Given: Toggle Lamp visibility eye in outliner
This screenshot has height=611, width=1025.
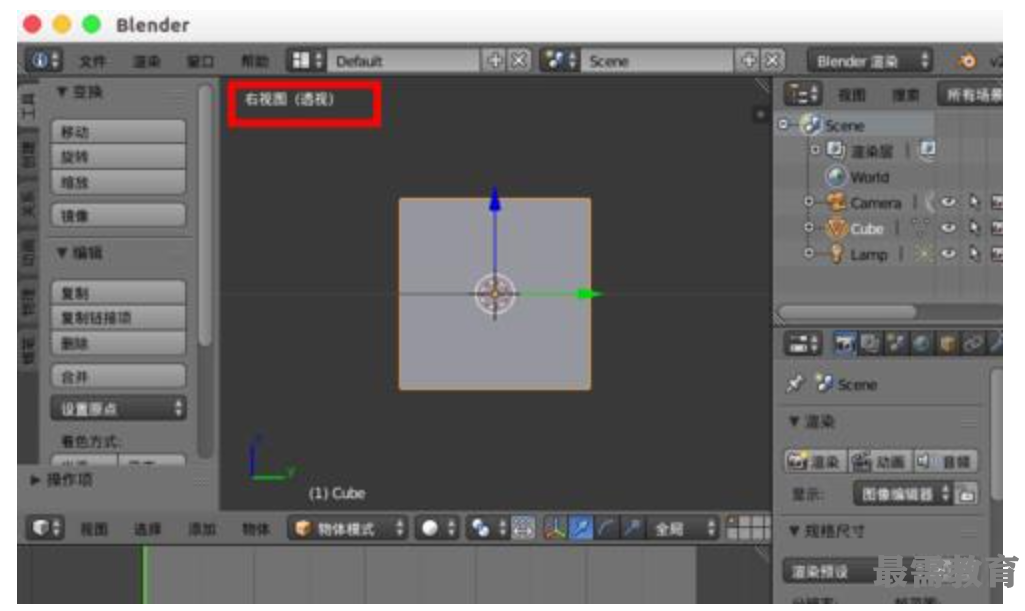Looking at the screenshot, I should click(x=949, y=254).
